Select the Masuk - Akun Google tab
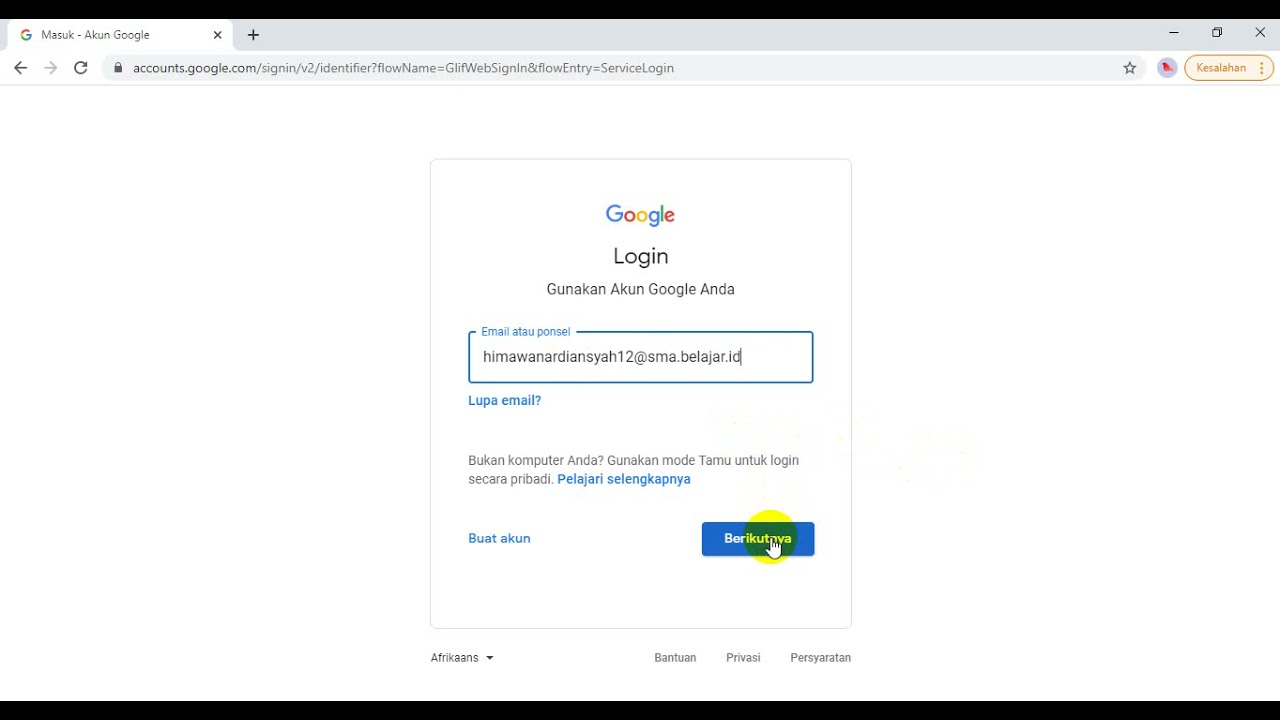 pyautogui.click(x=120, y=35)
